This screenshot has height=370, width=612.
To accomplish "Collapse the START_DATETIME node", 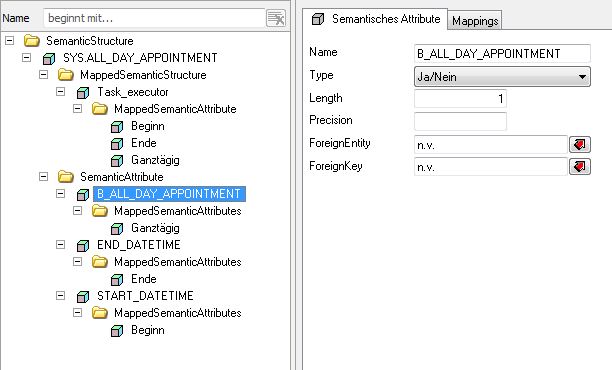I will (60, 296).
